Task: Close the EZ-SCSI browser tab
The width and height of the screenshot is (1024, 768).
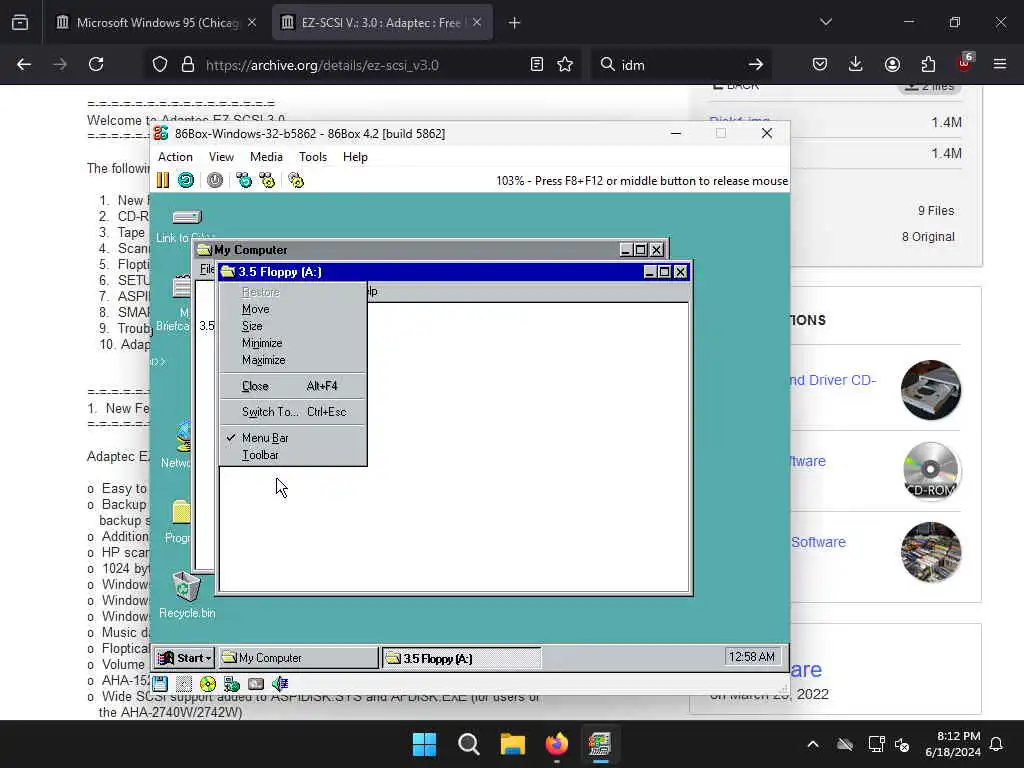Action: [477, 23]
